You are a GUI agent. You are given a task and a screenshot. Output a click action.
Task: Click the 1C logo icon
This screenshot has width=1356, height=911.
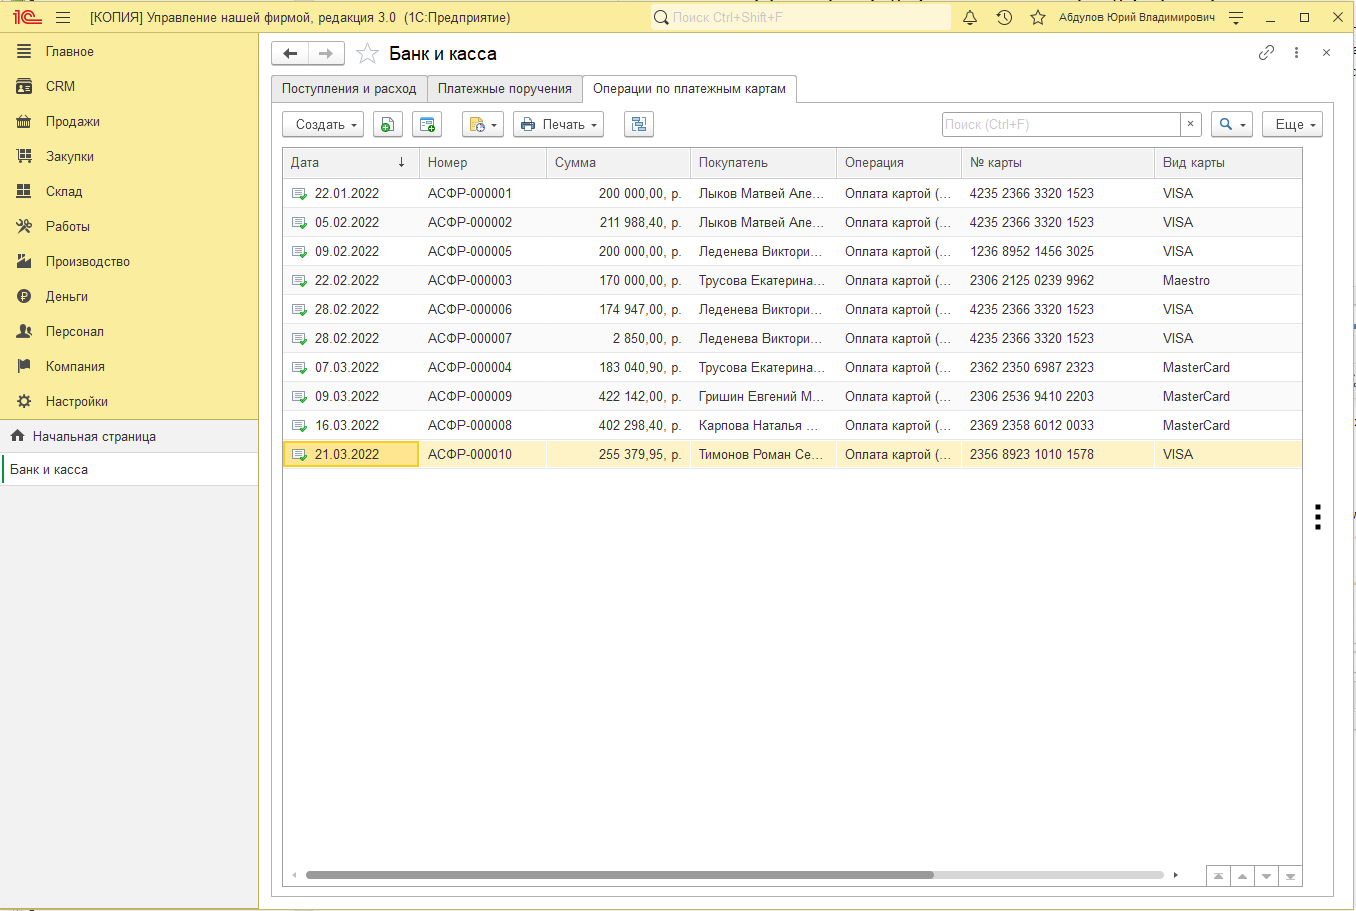tap(27, 17)
